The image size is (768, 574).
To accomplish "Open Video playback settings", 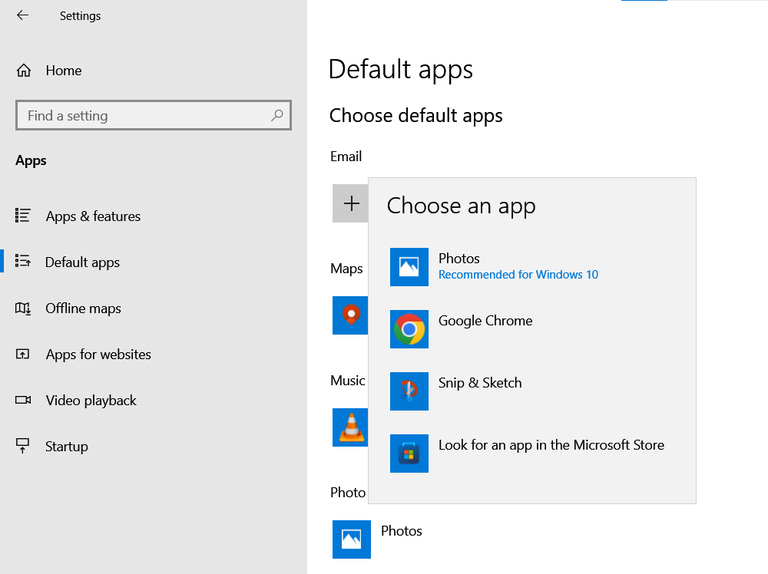I will (x=91, y=400).
